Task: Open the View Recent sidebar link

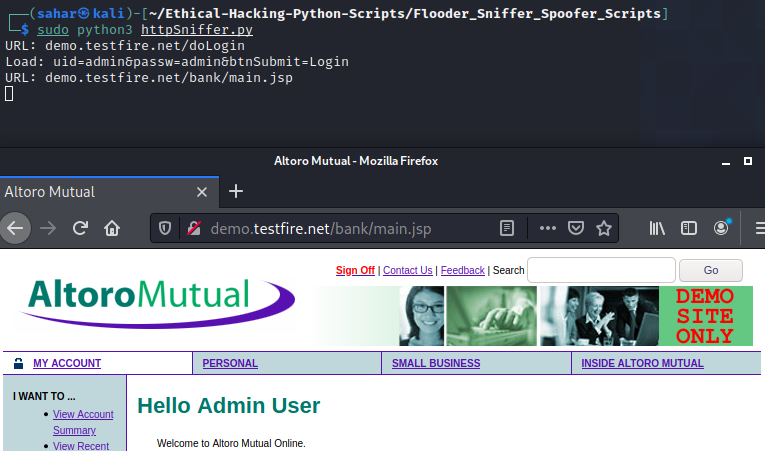Action: (81, 446)
